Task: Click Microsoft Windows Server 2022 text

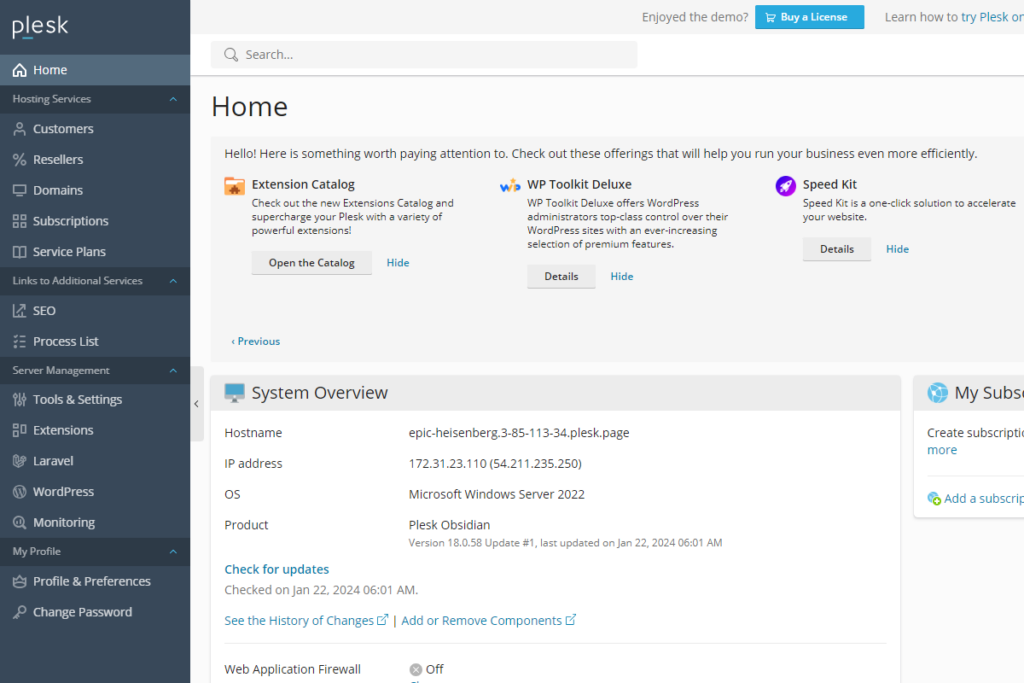Action: coord(496,494)
